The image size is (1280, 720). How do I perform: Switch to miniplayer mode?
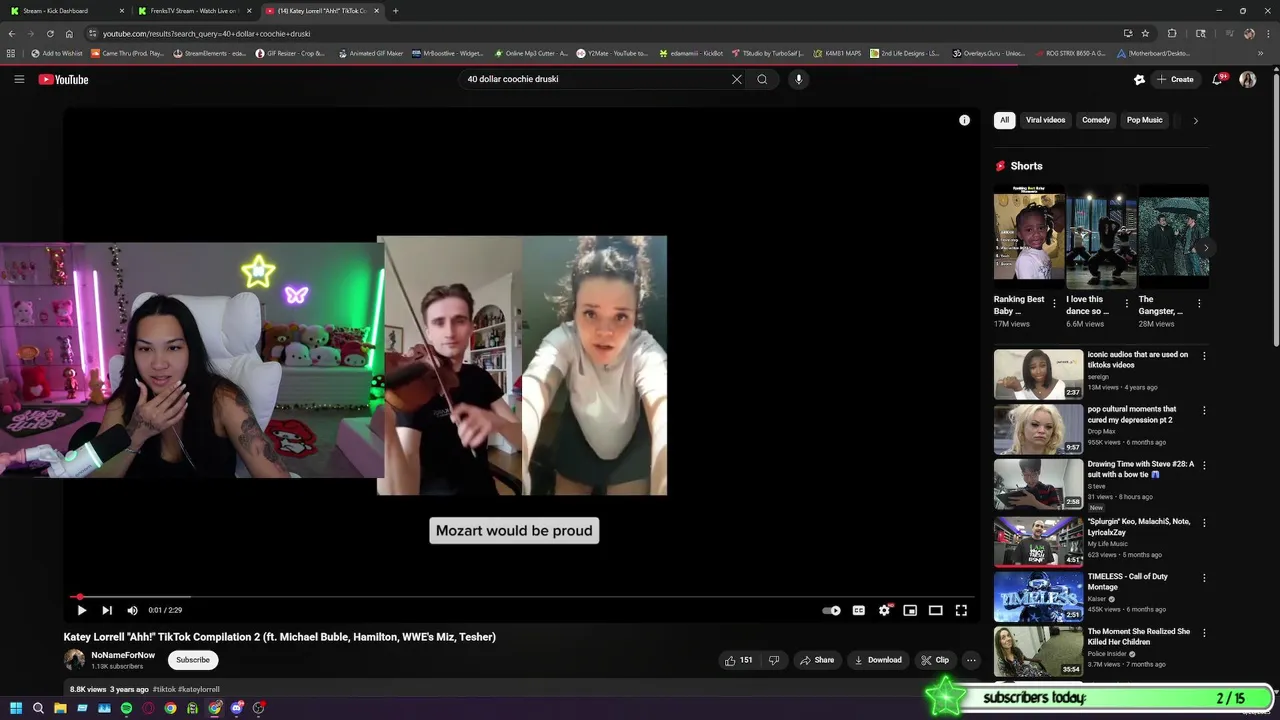(x=910, y=610)
